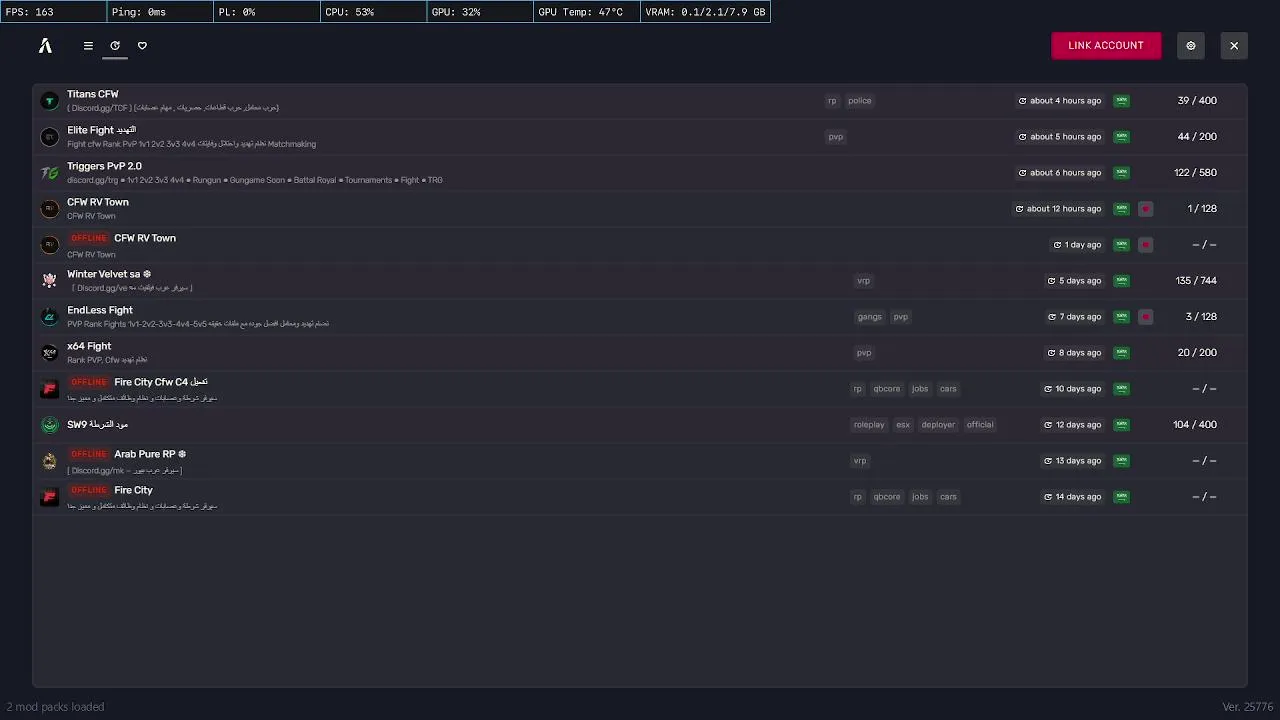Click Titans CFW server icon
The height and width of the screenshot is (720, 1280).
(x=49, y=101)
